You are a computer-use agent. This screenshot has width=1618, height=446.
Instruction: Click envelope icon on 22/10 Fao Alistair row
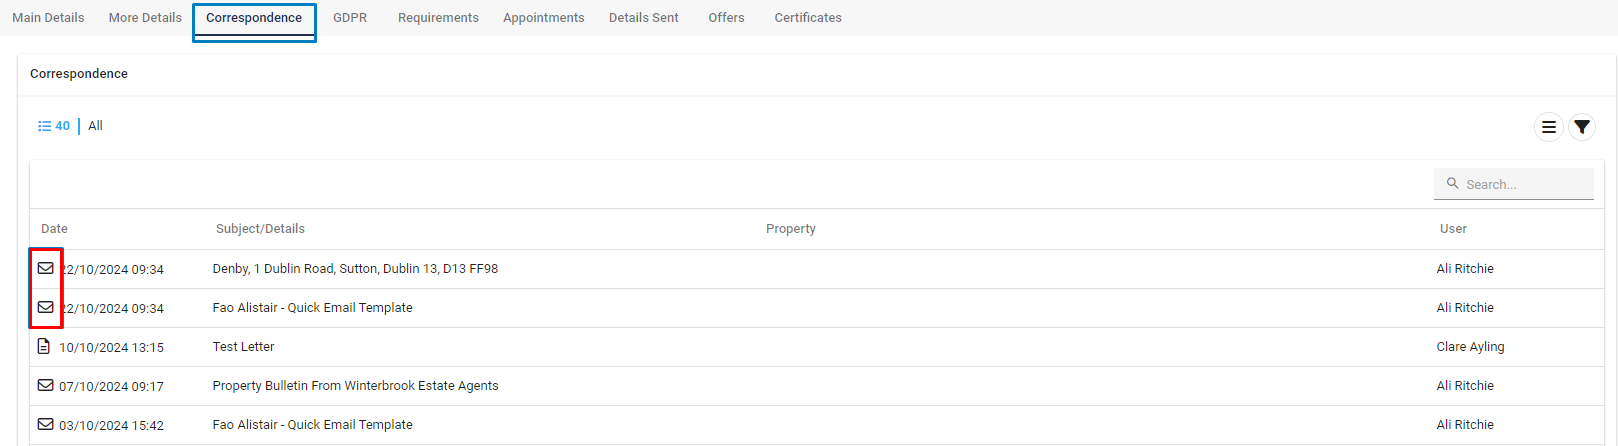46,307
